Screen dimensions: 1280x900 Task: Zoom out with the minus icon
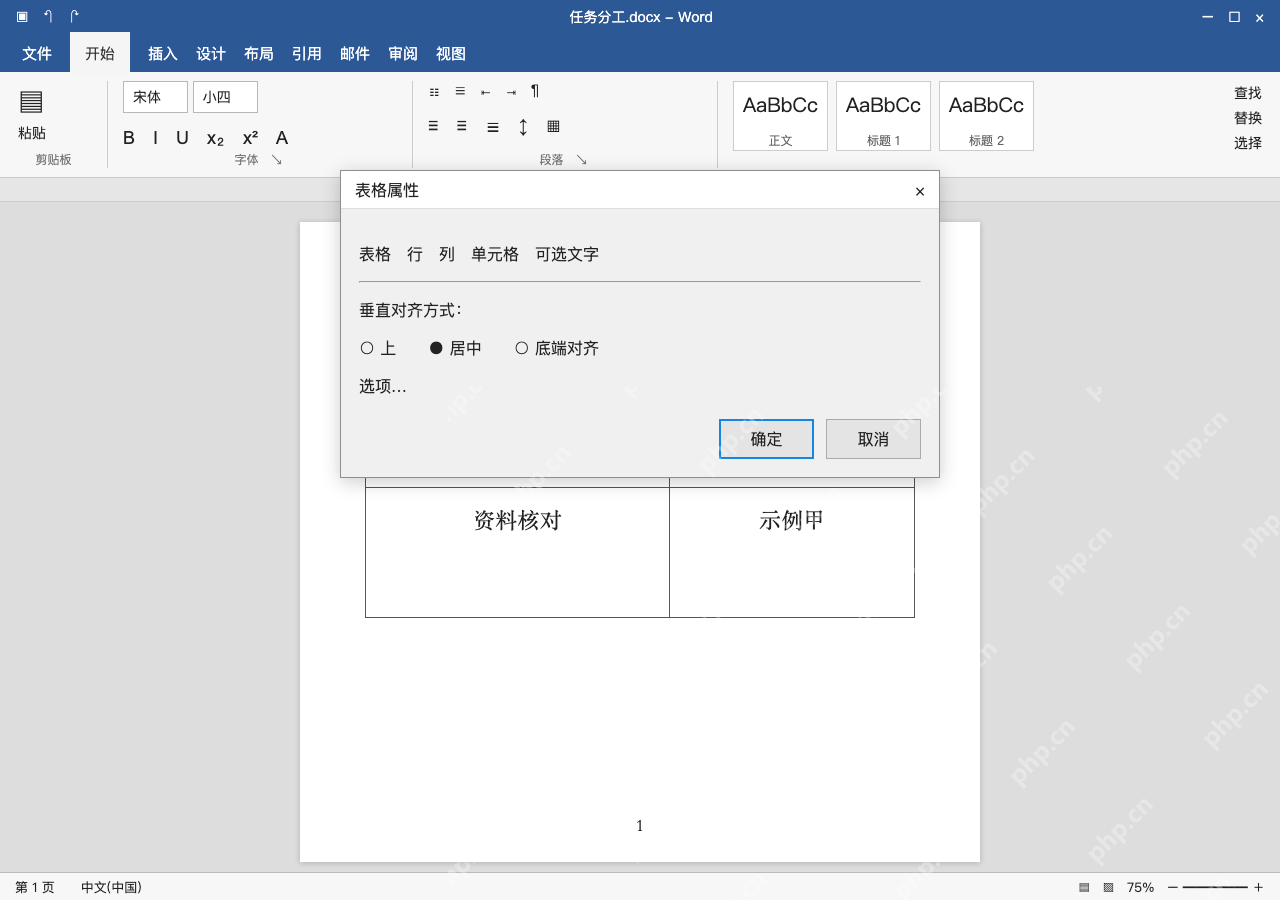(1173, 887)
